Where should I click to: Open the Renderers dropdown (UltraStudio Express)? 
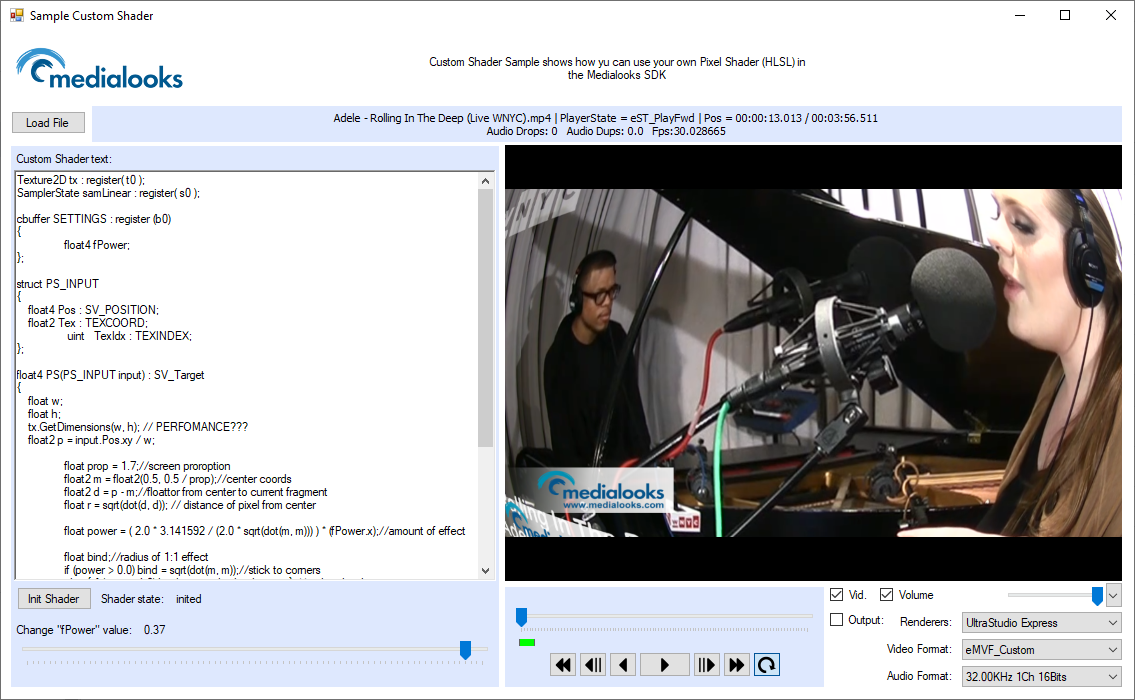pos(1042,623)
